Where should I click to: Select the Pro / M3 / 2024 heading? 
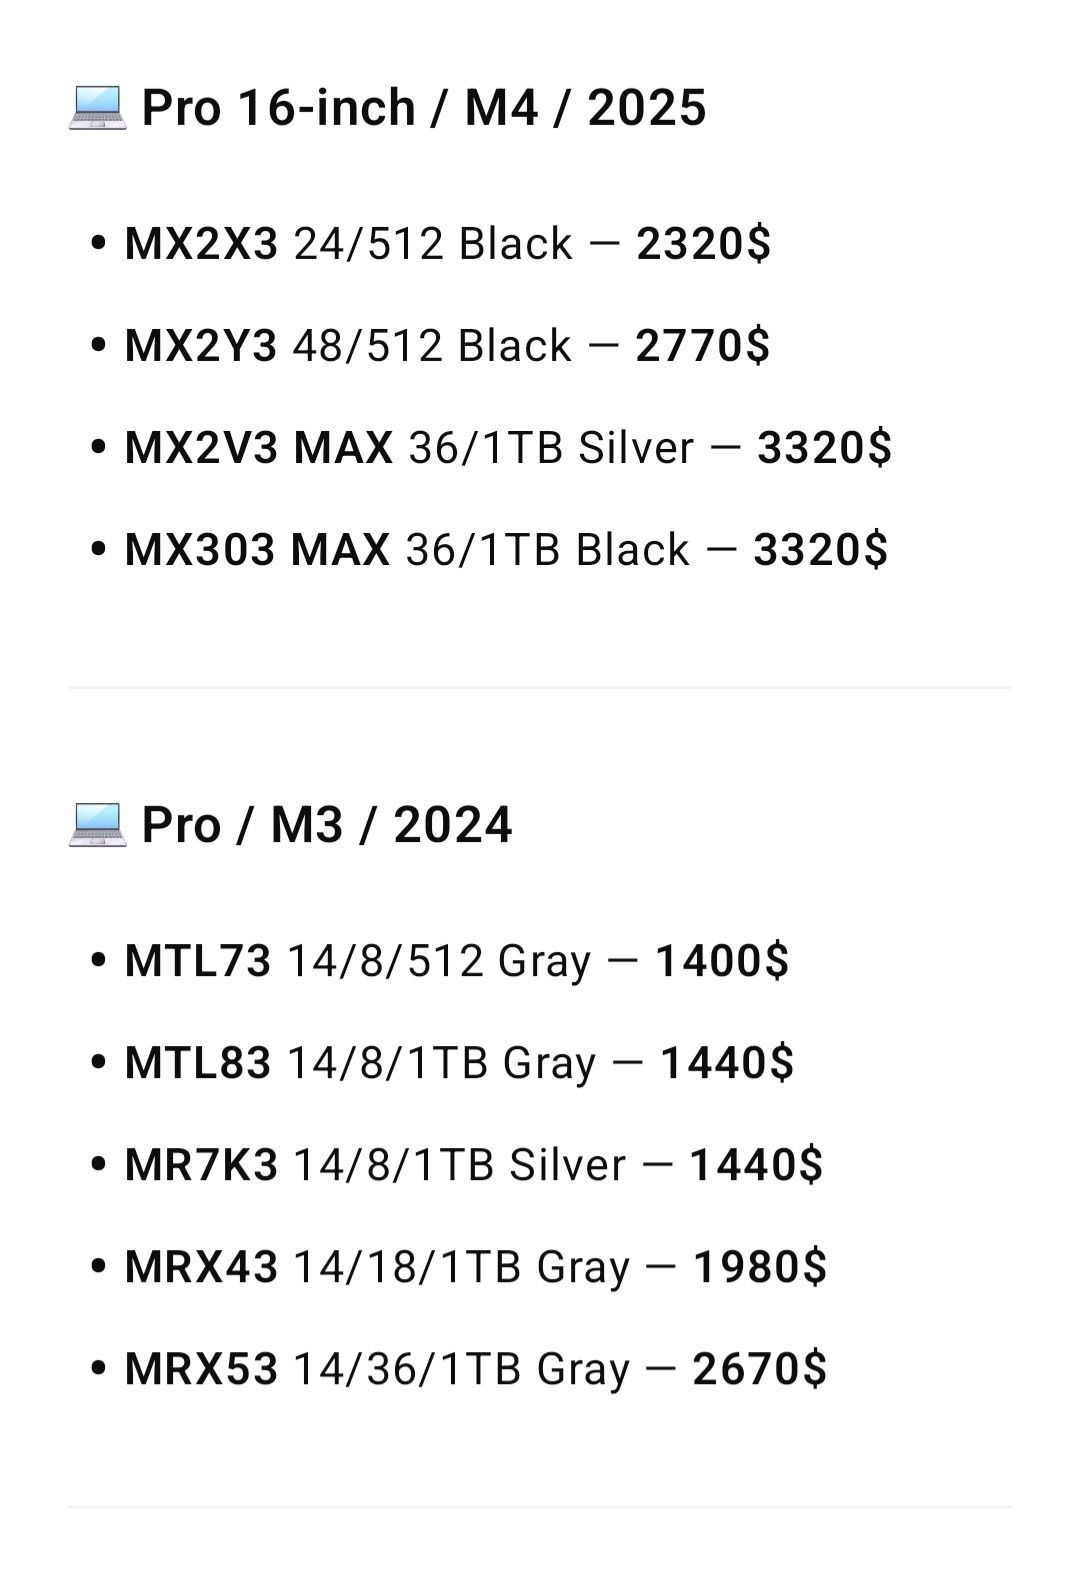pyautogui.click(x=327, y=825)
